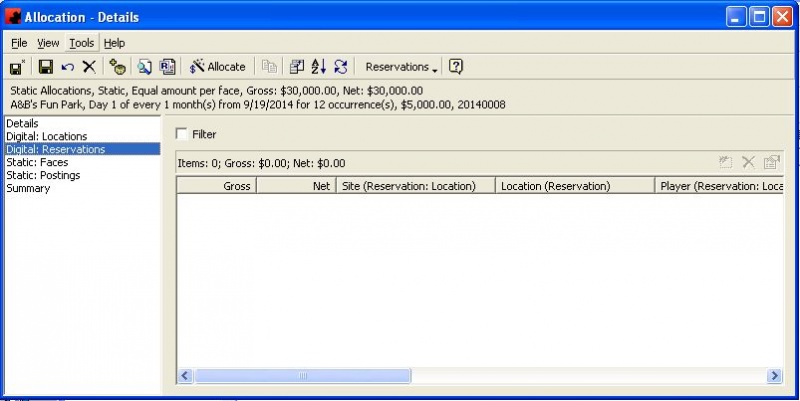The image size is (800, 401).
Task: Click the horizontal scrollbar right arrow
Action: pyautogui.click(x=774, y=376)
